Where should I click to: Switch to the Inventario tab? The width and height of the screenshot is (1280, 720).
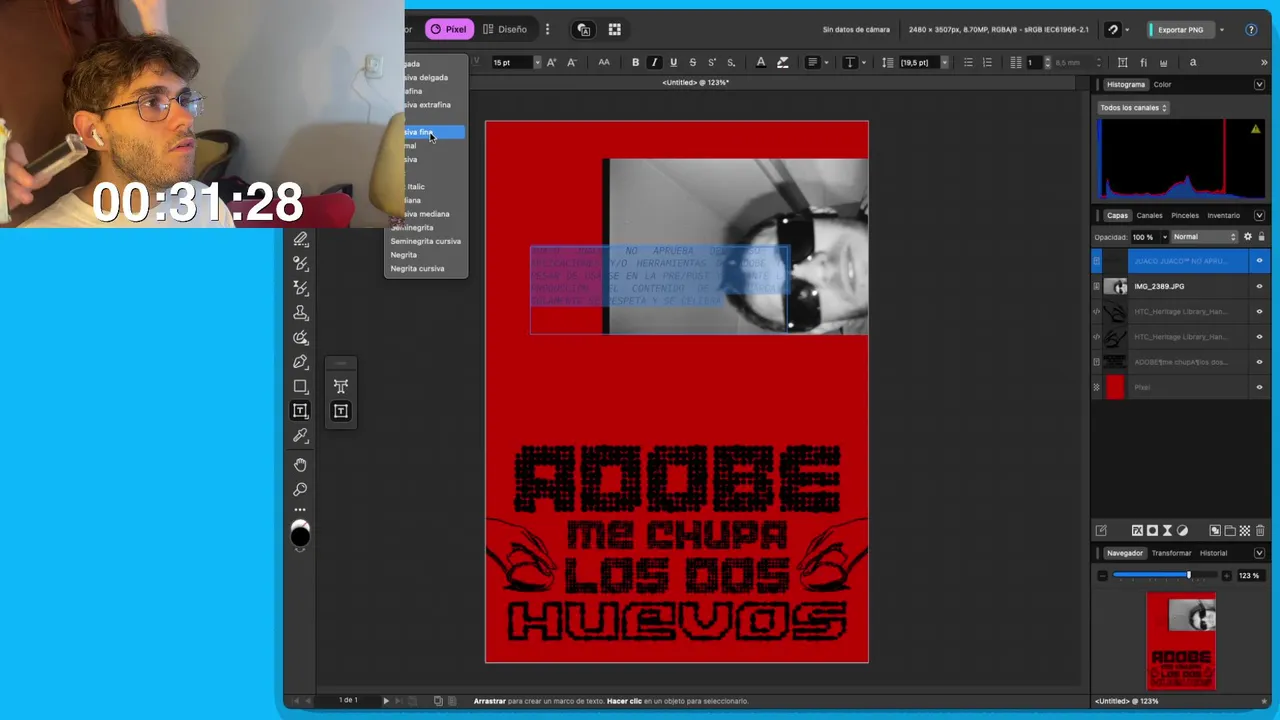(1223, 215)
